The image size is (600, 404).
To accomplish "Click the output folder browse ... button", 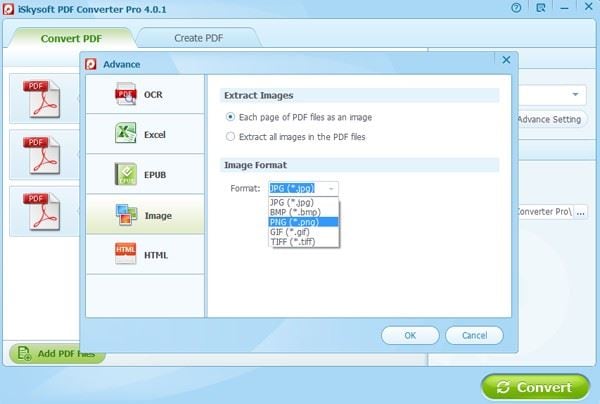I will (580, 212).
